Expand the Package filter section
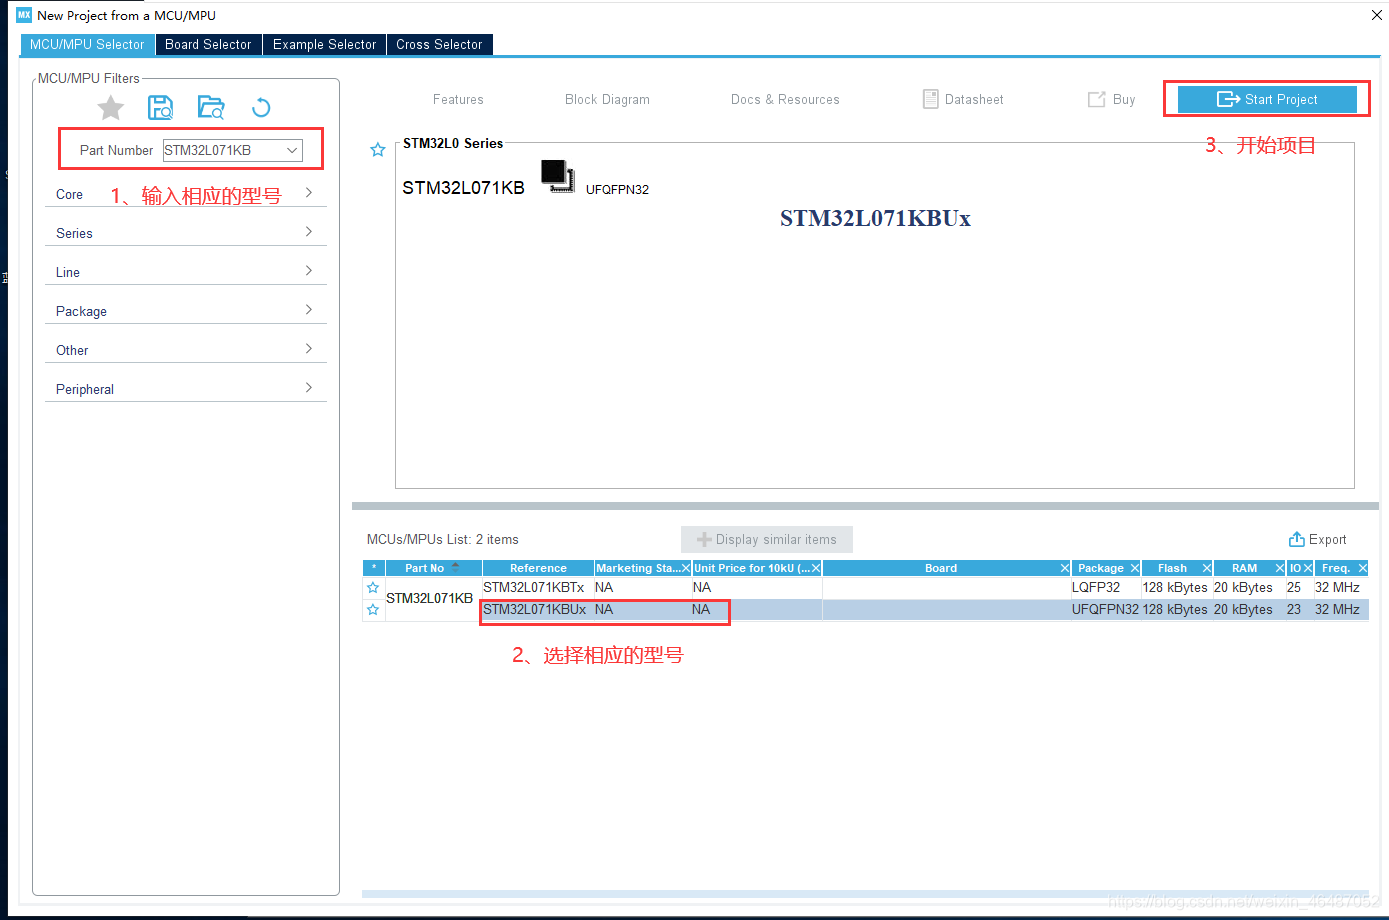The width and height of the screenshot is (1389, 920). [186, 311]
